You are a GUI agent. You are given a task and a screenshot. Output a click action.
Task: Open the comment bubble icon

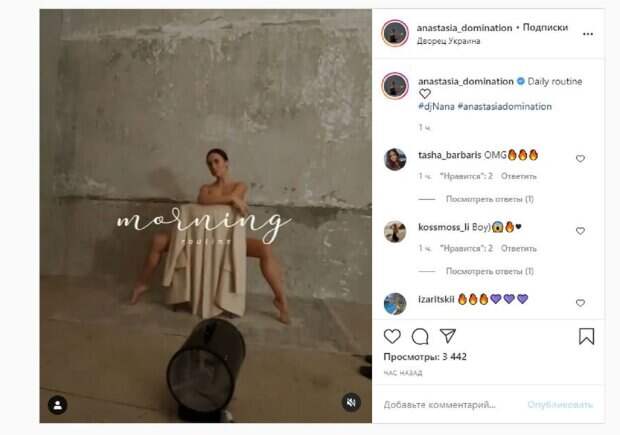[420, 337]
